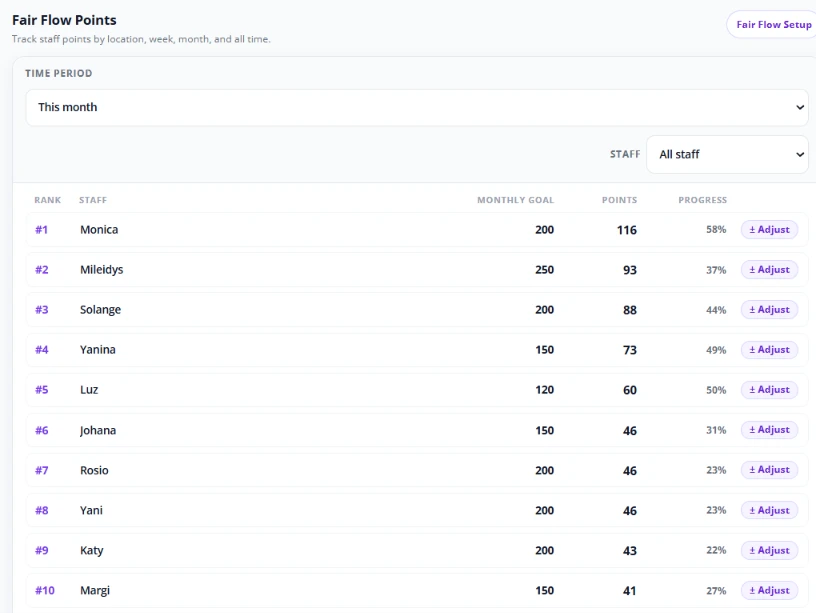Adjust points for Yani
This screenshot has height=613, width=816.
point(769,510)
